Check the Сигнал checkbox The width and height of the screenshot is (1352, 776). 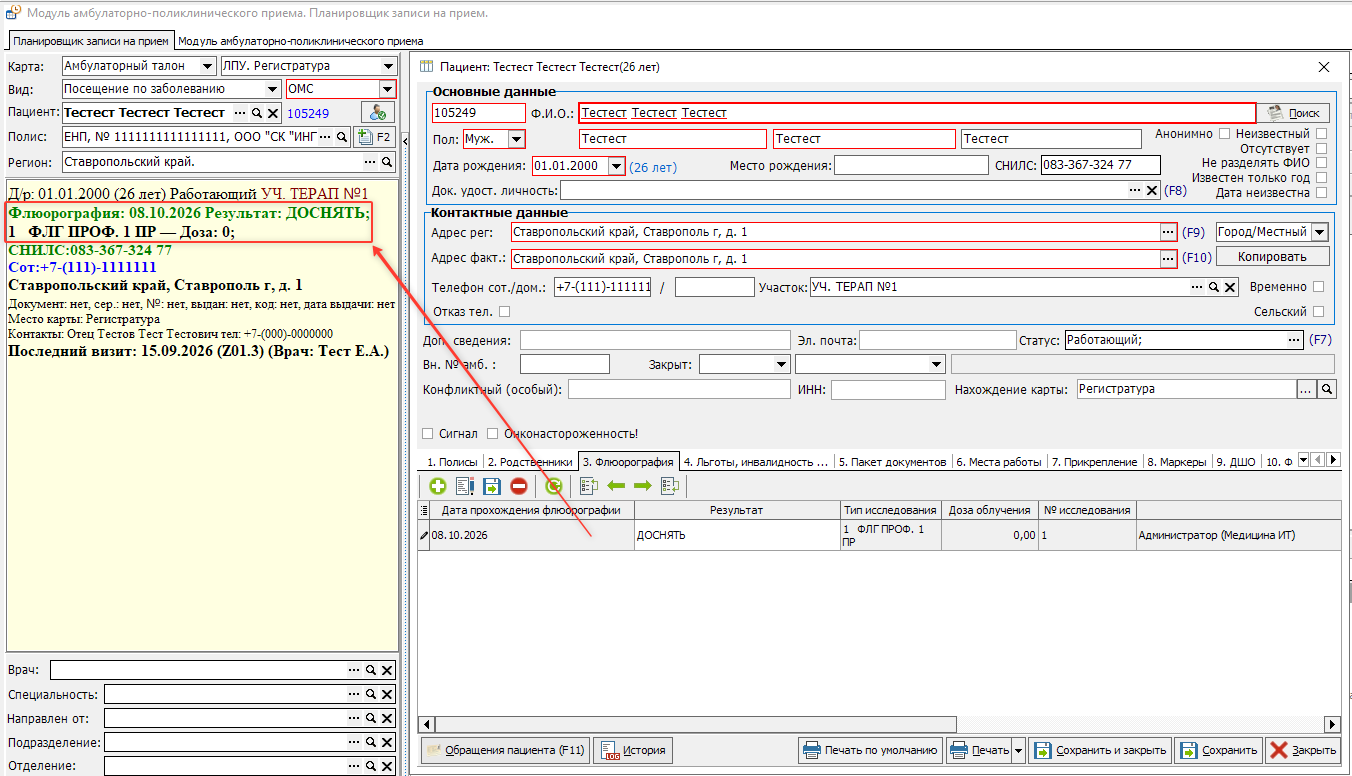tap(428, 433)
